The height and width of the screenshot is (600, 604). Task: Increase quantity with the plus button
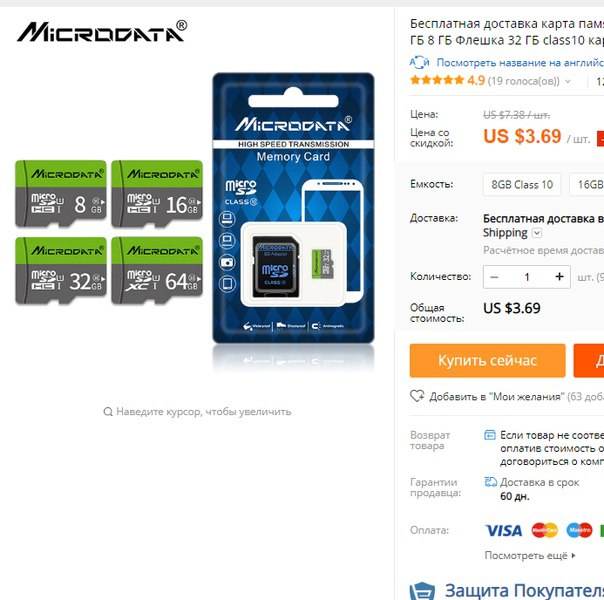pyautogui.click(x=559, y=277)
